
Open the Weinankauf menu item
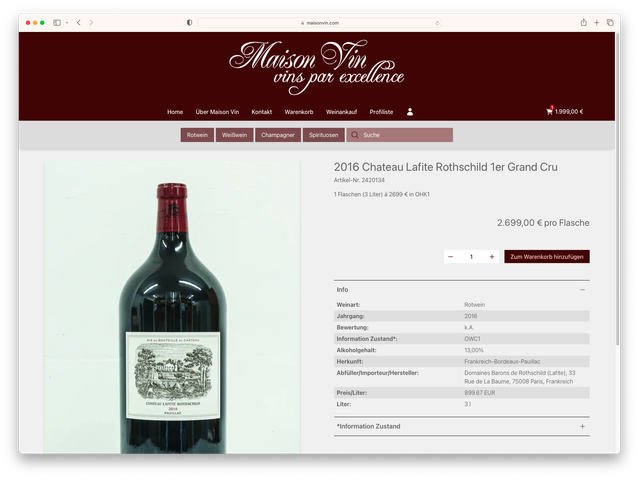(x=341, y=112)
